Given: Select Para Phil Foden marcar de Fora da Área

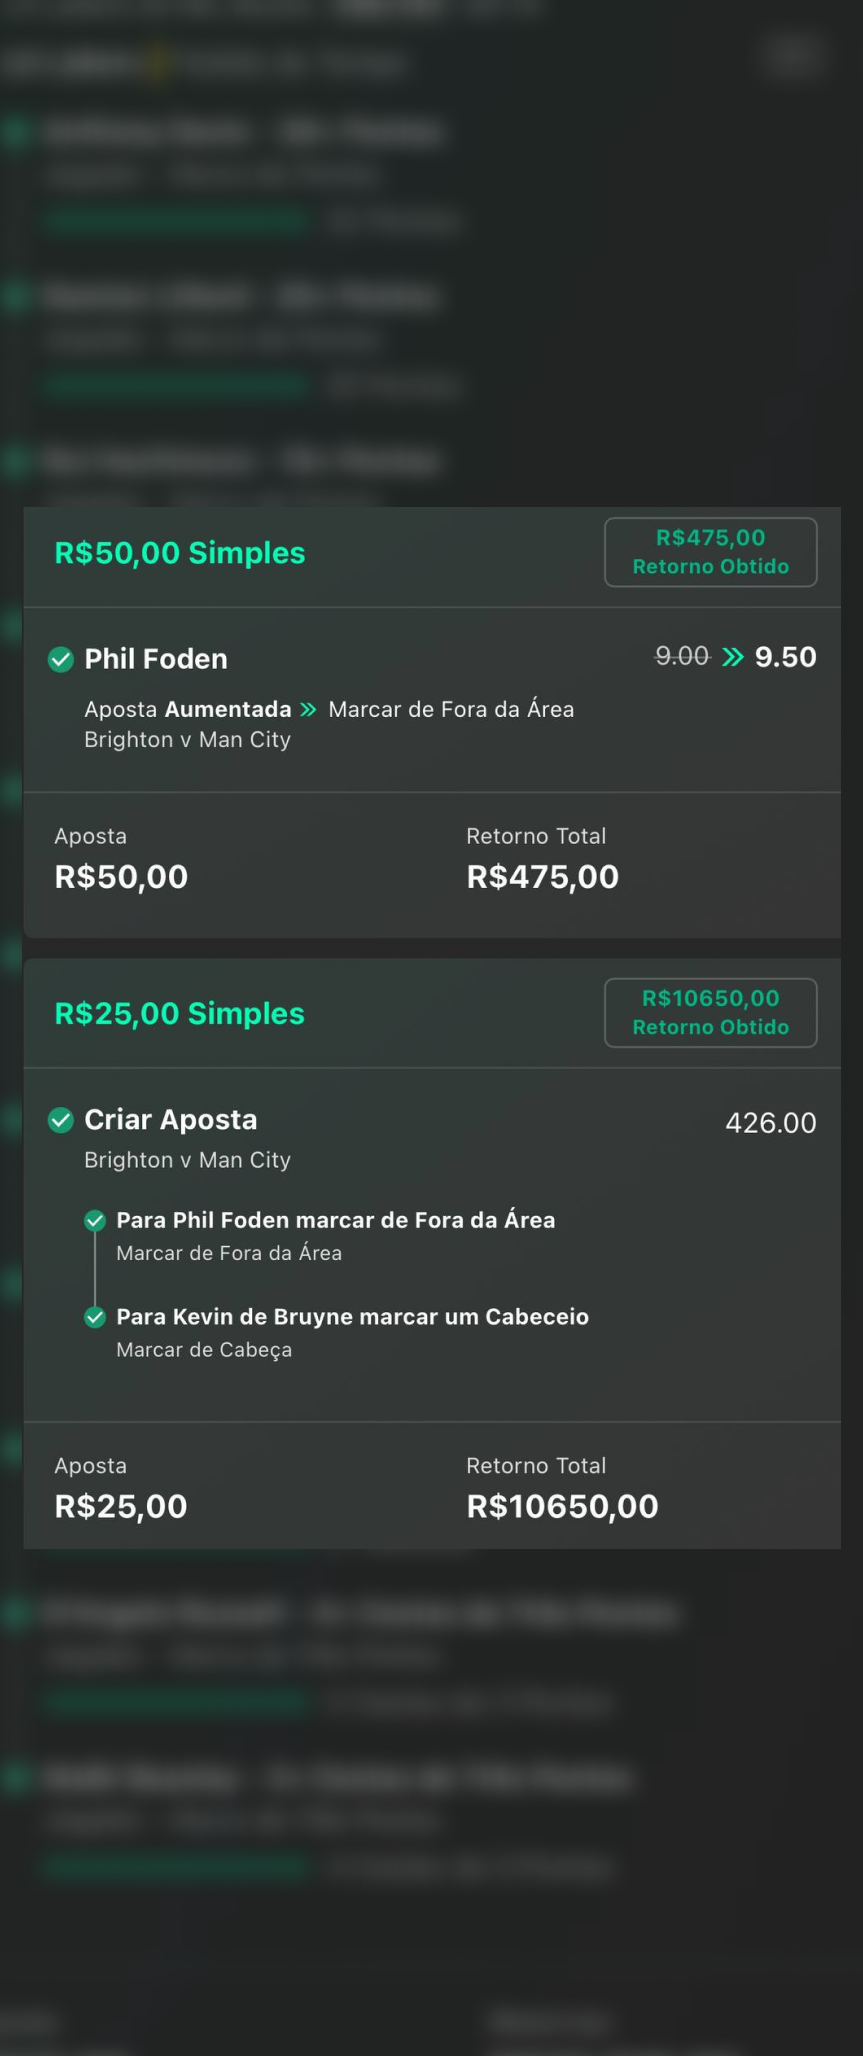Looking at the screenshot, I should (335, 1220).
